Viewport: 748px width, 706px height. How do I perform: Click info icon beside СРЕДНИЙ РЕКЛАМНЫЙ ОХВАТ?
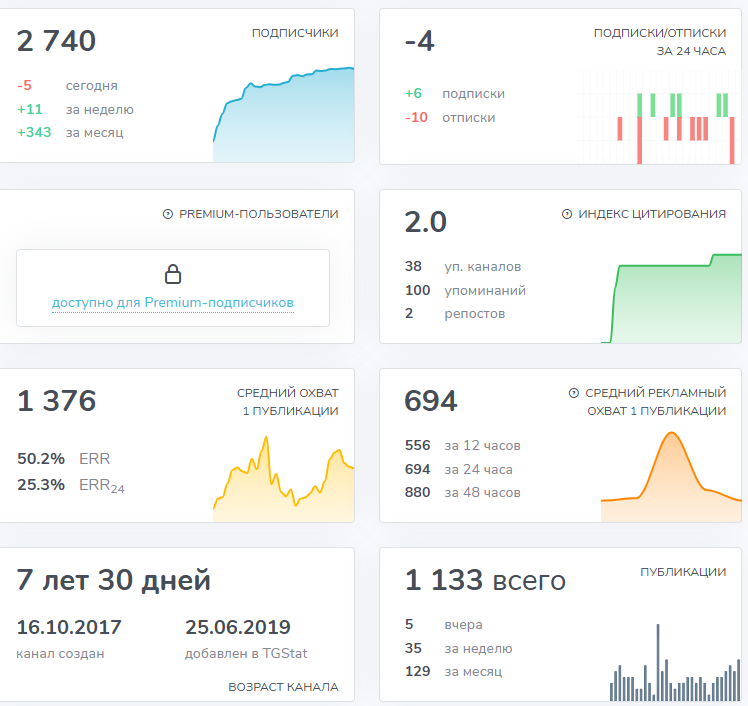click(x=574, y=393)
